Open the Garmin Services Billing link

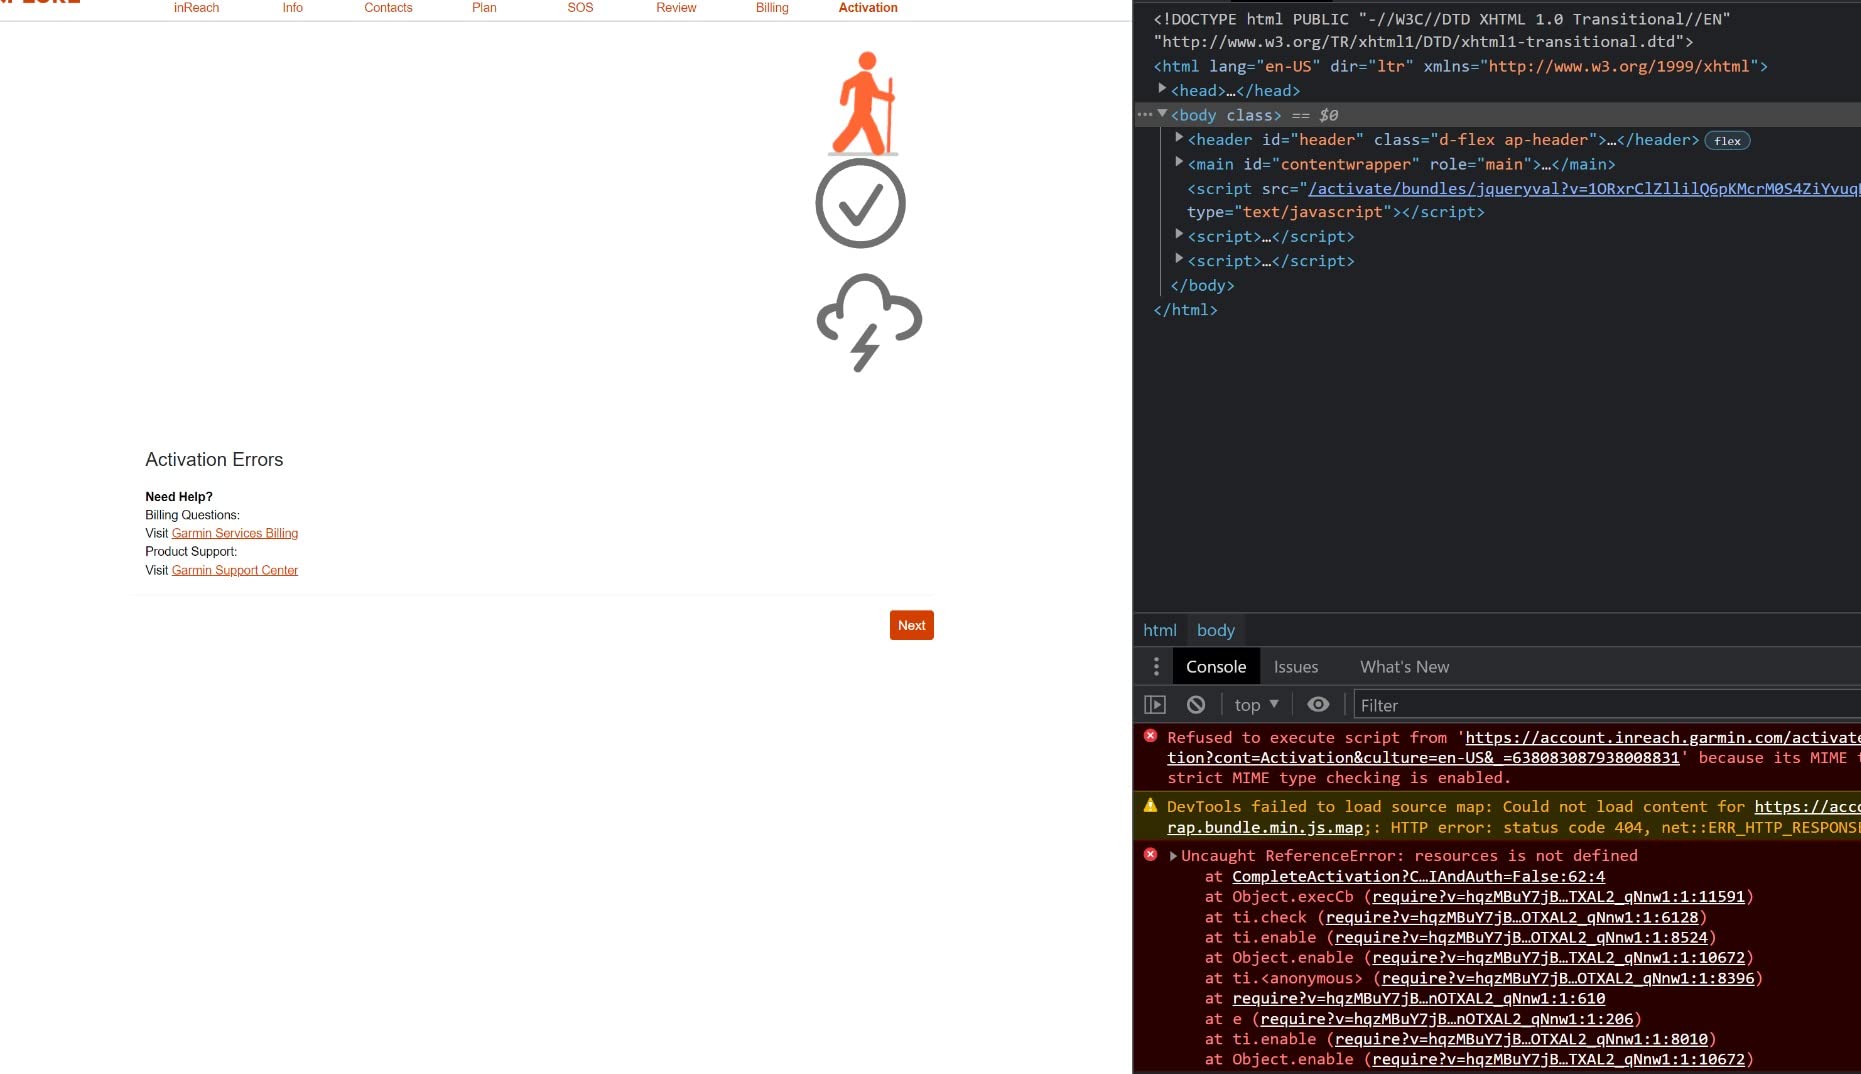click(235, 533)
